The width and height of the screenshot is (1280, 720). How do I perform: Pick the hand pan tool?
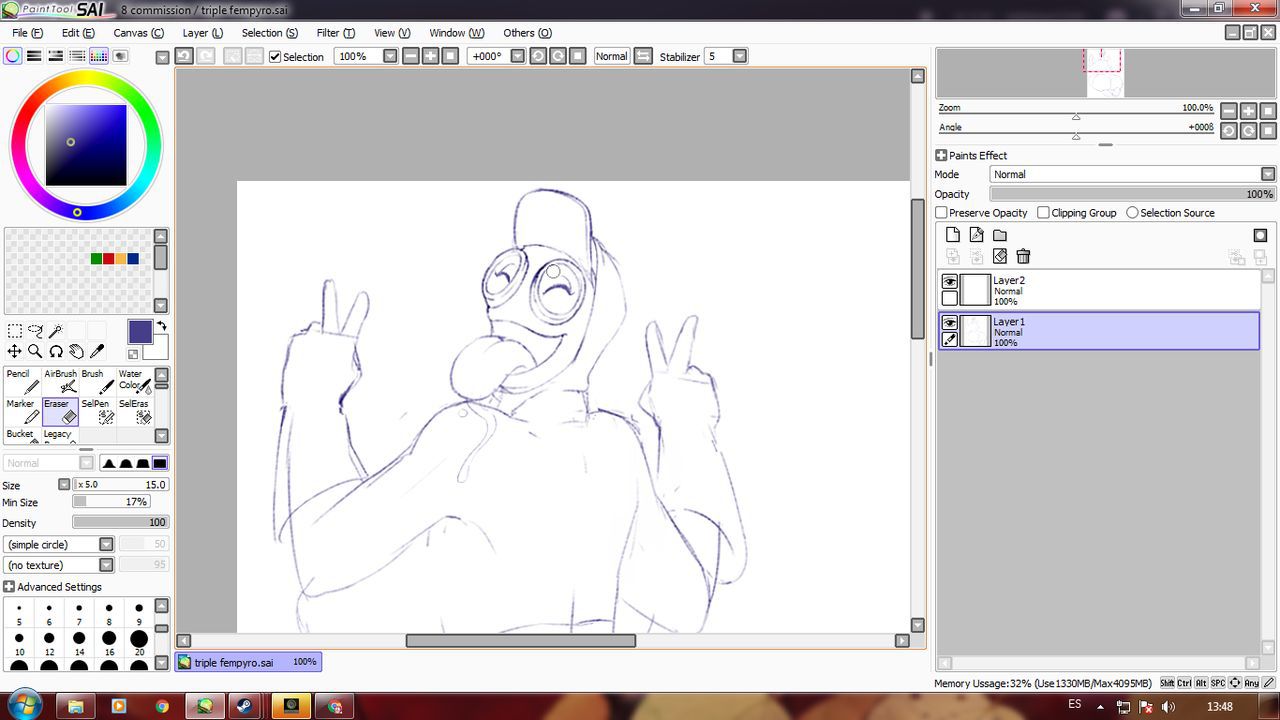[76, 351]
